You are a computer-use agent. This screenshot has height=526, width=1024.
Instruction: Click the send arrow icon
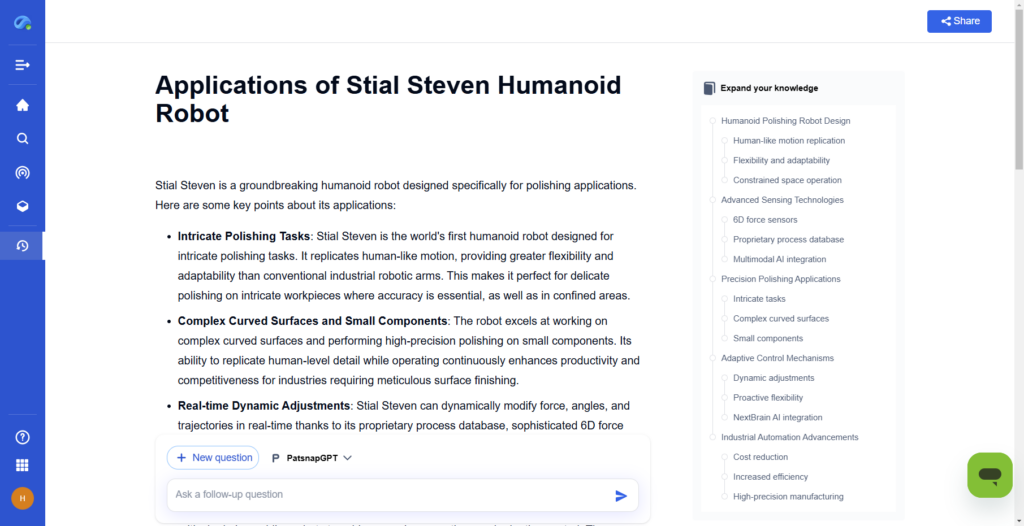(621, 495)
